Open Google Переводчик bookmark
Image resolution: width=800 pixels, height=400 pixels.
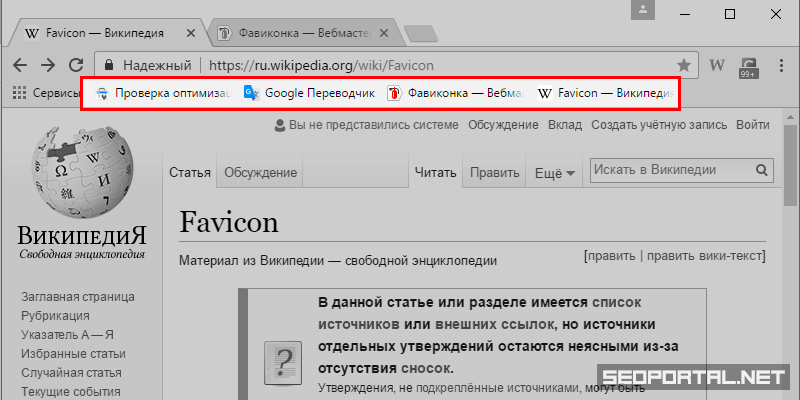point(310,93)
